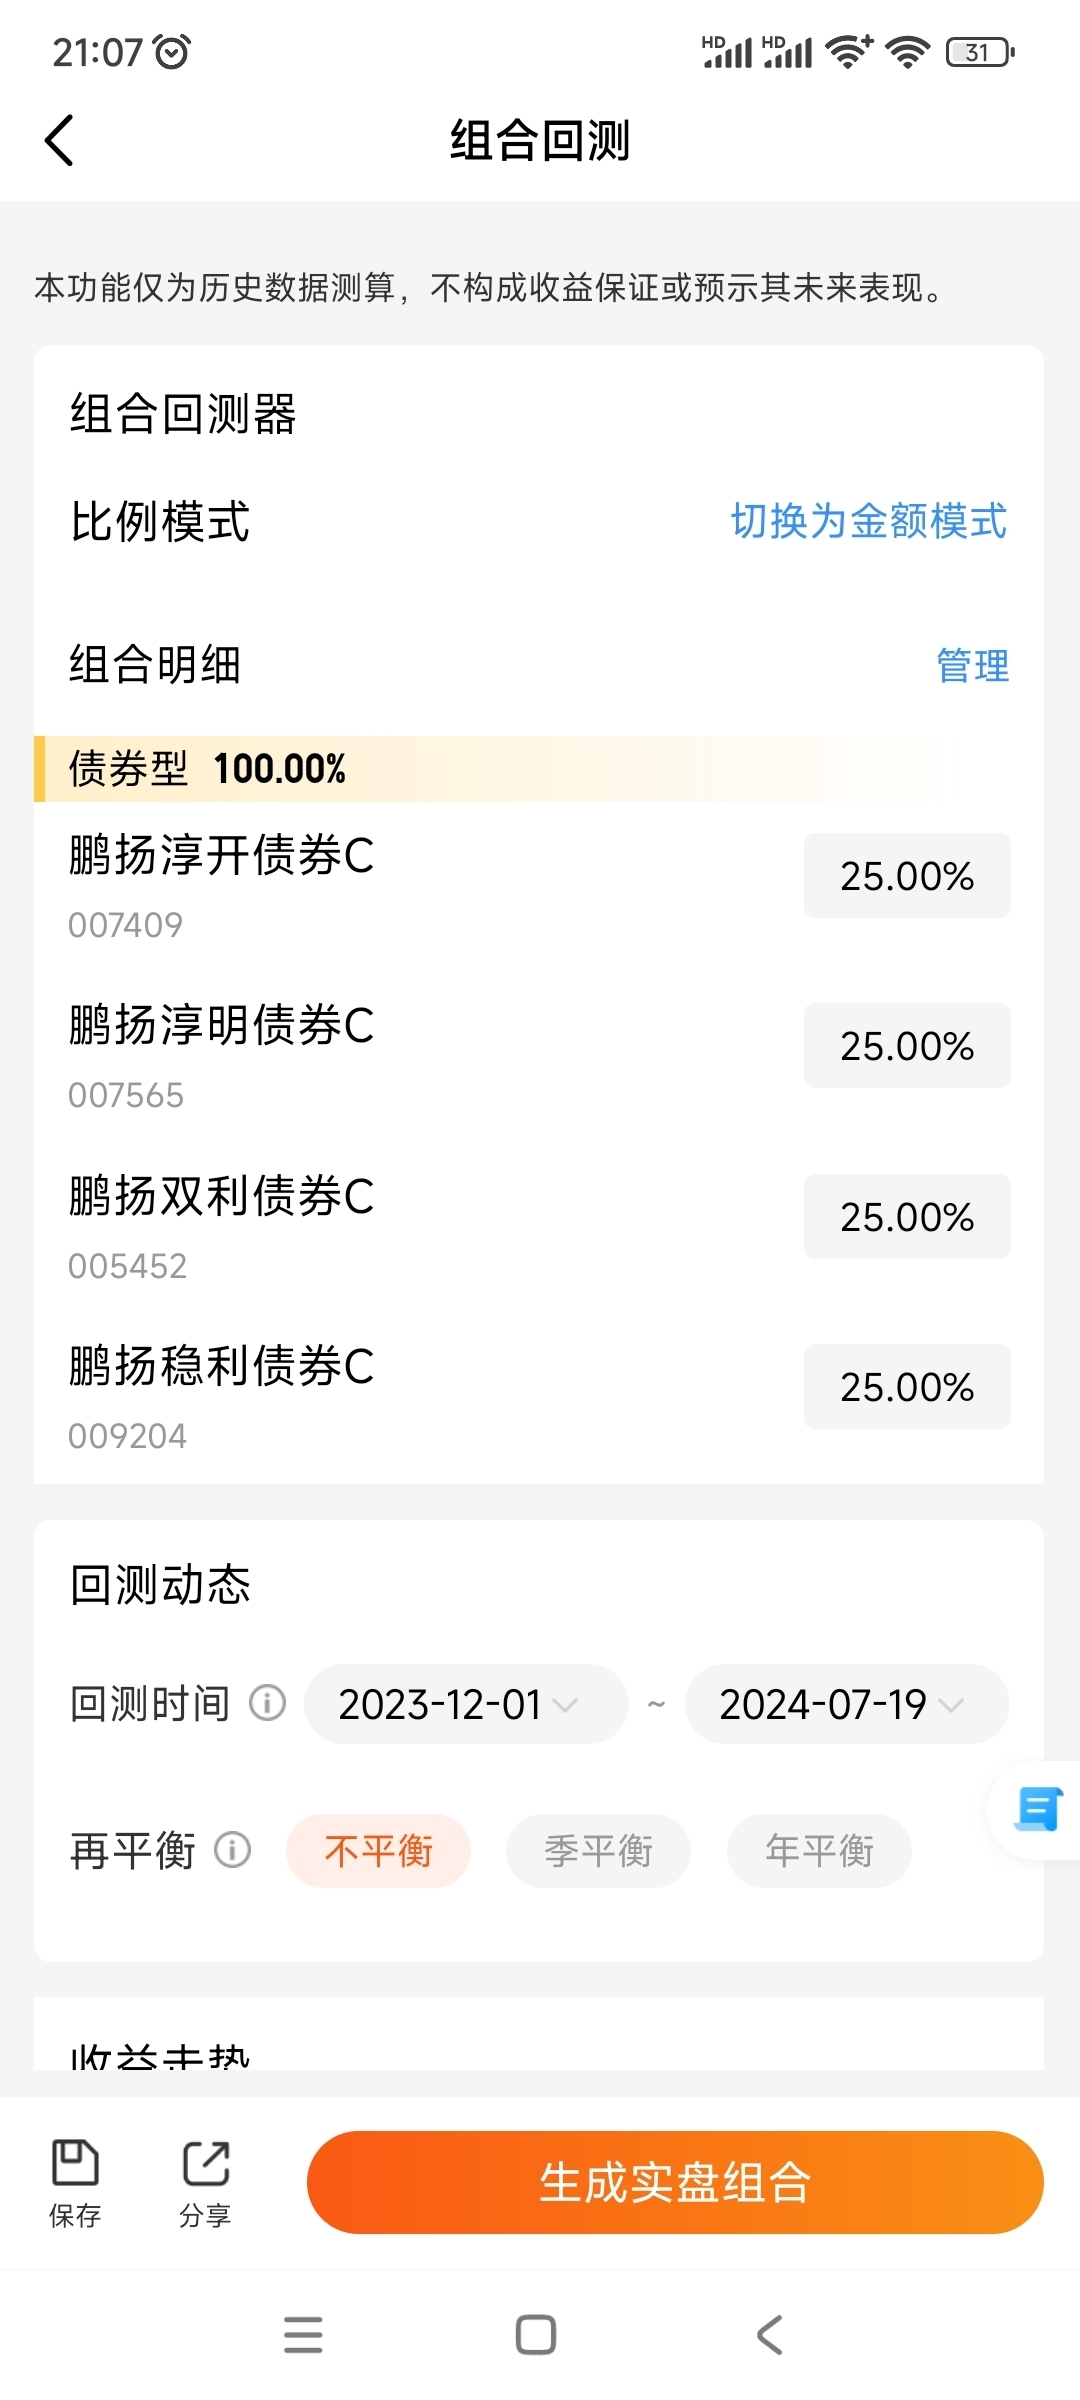Tap 管理 to manage portfolio details
Image resolution: width=1080 pixels, height=2400 pixels.
coord(972,665)
